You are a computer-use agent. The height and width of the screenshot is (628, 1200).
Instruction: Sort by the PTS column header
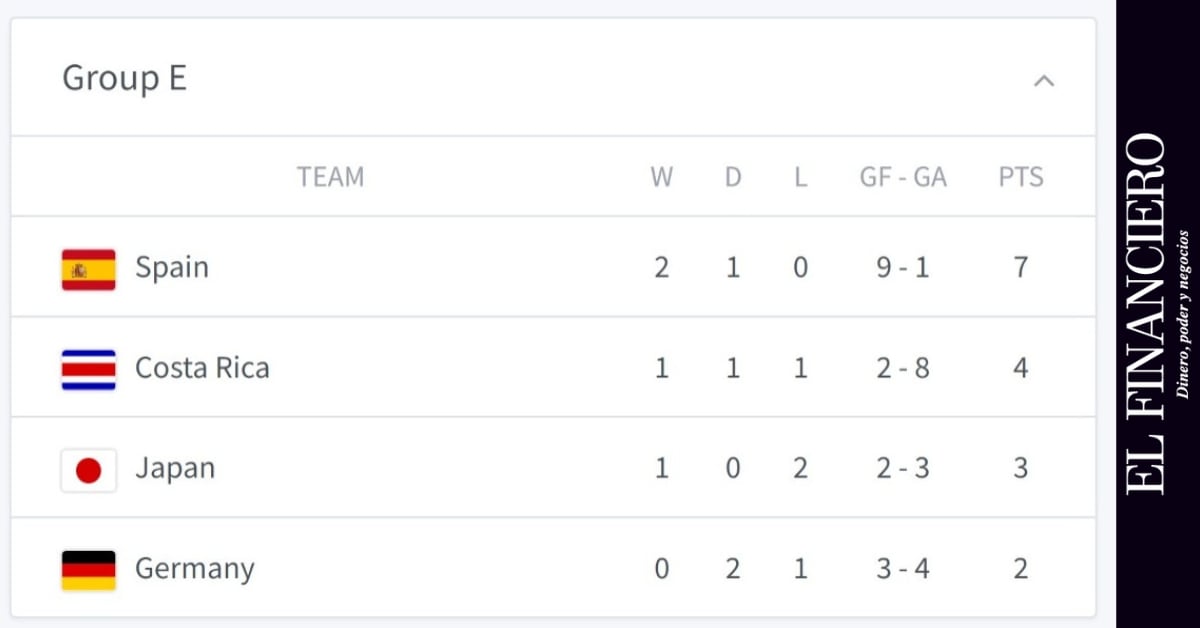(x=1021, y=178)
